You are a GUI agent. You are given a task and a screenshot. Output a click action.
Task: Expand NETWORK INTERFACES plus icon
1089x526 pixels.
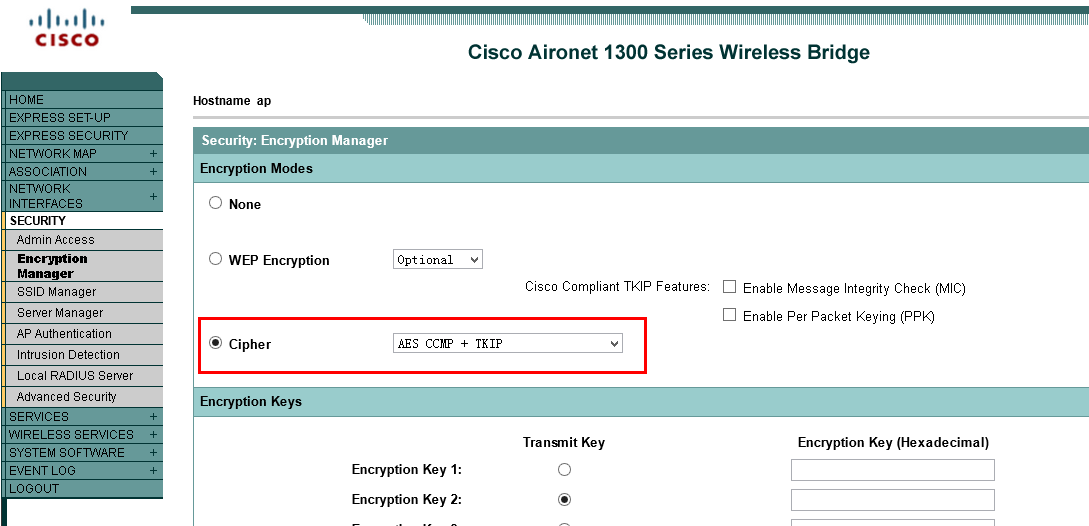153,197
